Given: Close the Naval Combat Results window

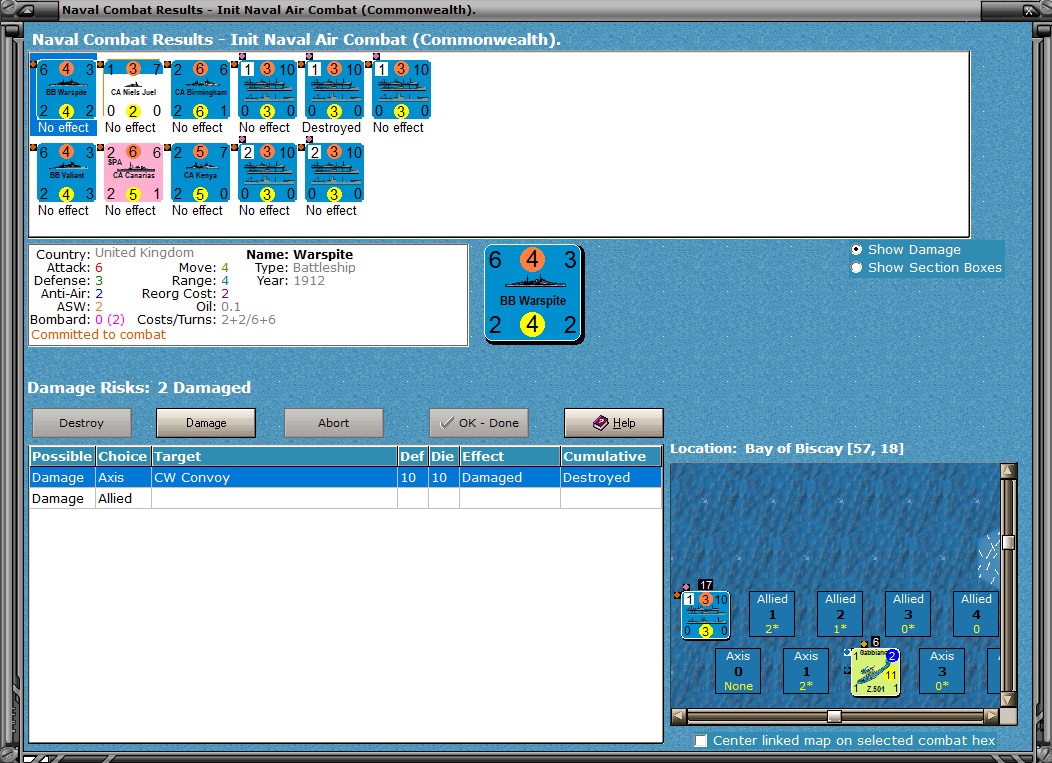Looking at the screenshot, I should click(1031, 10).
